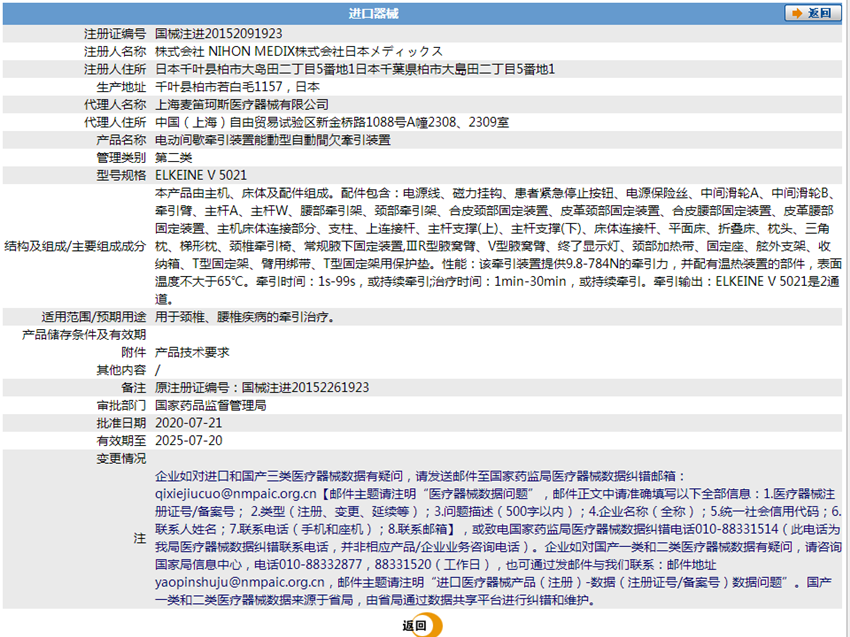850x637 pixels.
Task: Click the orange arrow icon in top 返回 button
Action: pos(796,13)
